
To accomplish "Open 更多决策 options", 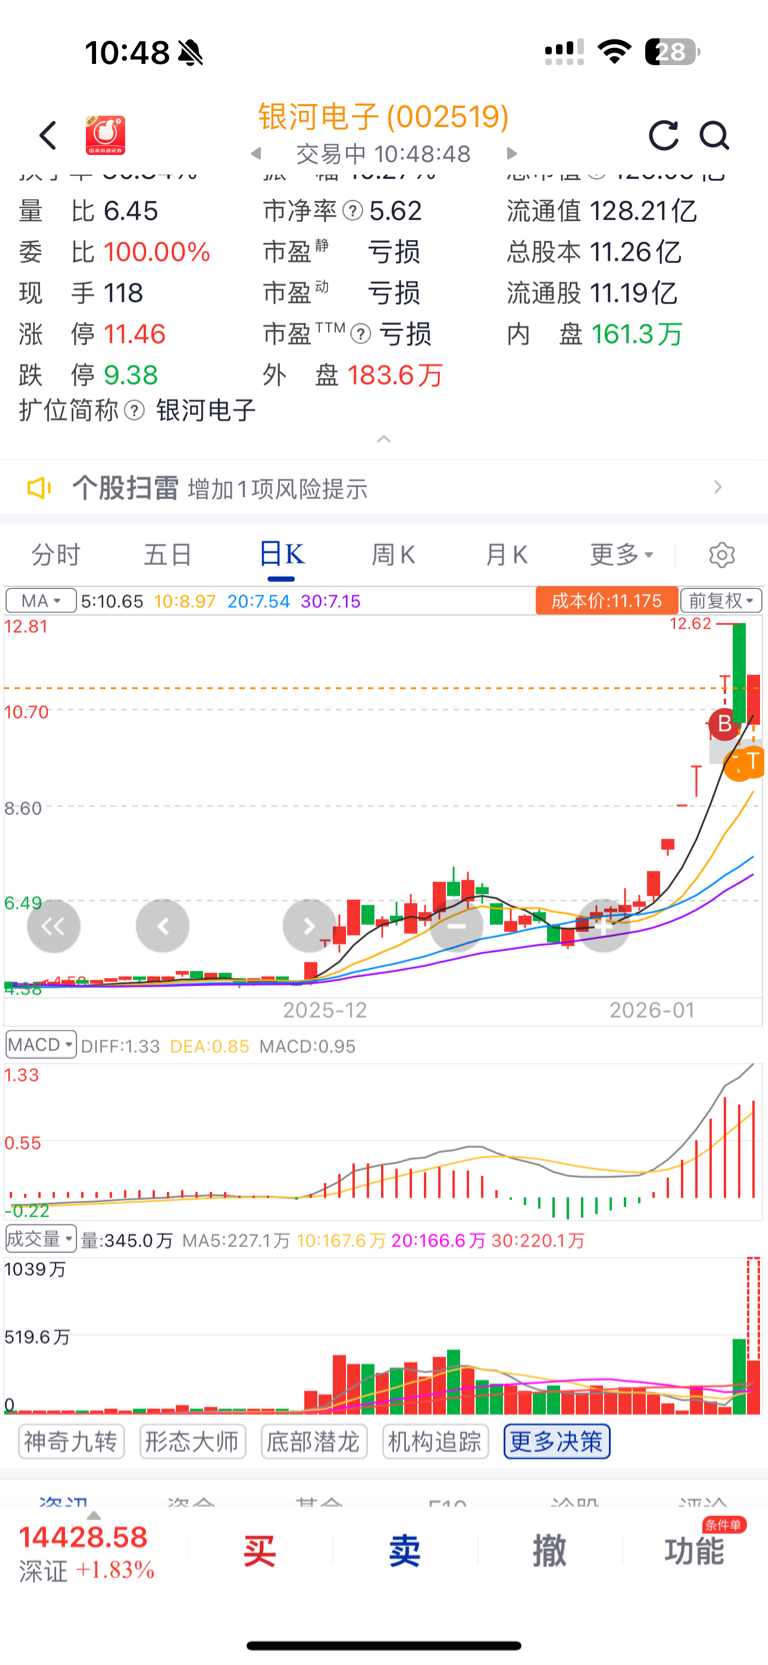I will 557,1441.
